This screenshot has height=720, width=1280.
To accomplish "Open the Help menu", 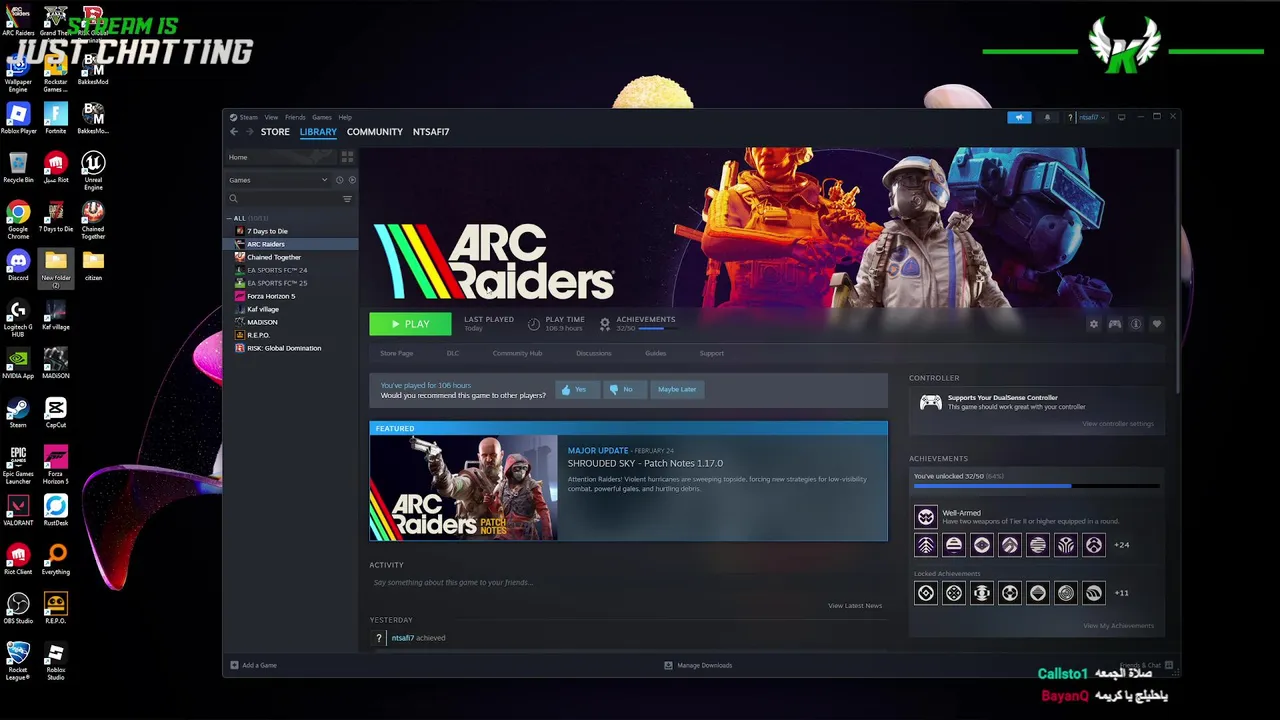I will click(x=345, y=117).
